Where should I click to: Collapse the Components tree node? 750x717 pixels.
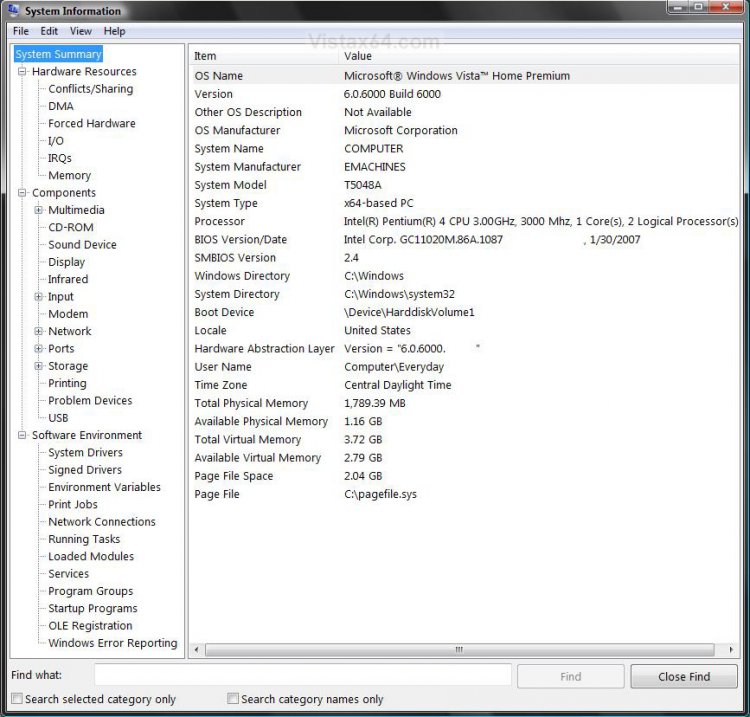[x=22, y=193]
